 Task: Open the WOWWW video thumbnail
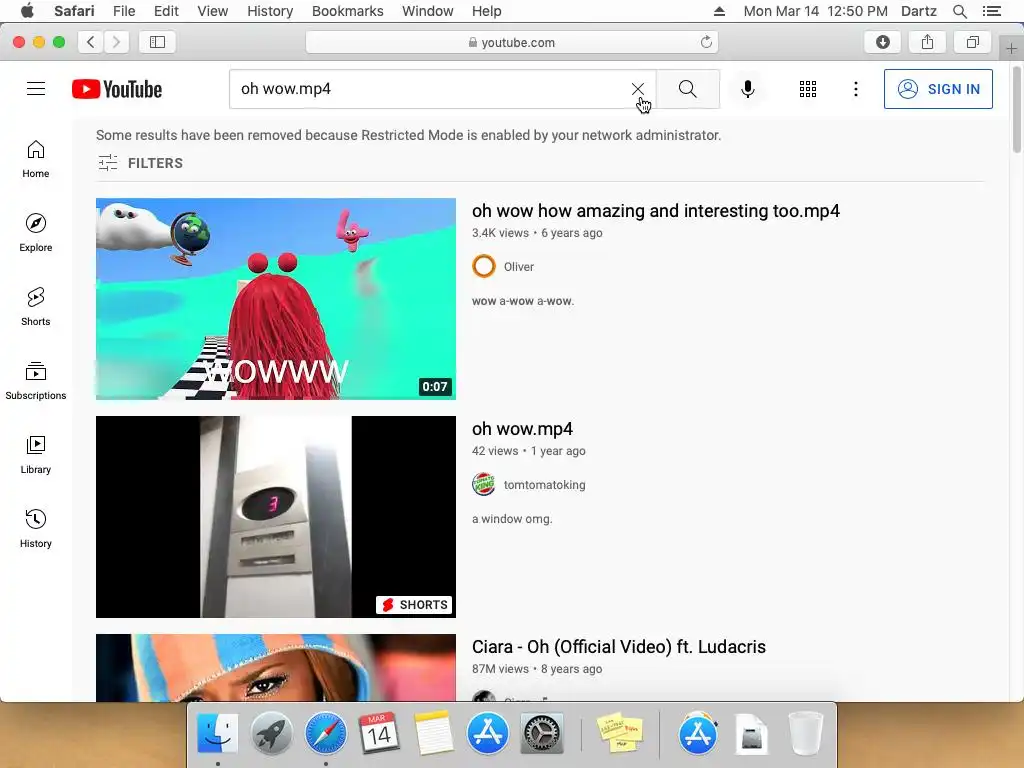[276, 299]
